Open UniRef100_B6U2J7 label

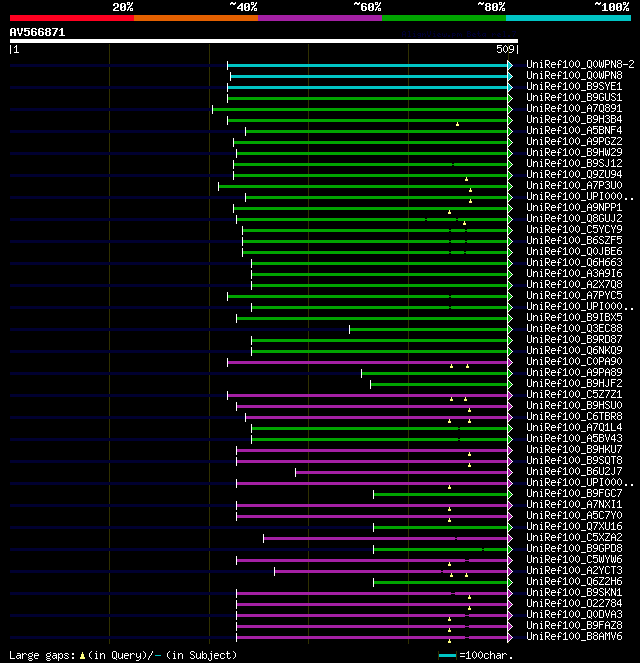574,471
